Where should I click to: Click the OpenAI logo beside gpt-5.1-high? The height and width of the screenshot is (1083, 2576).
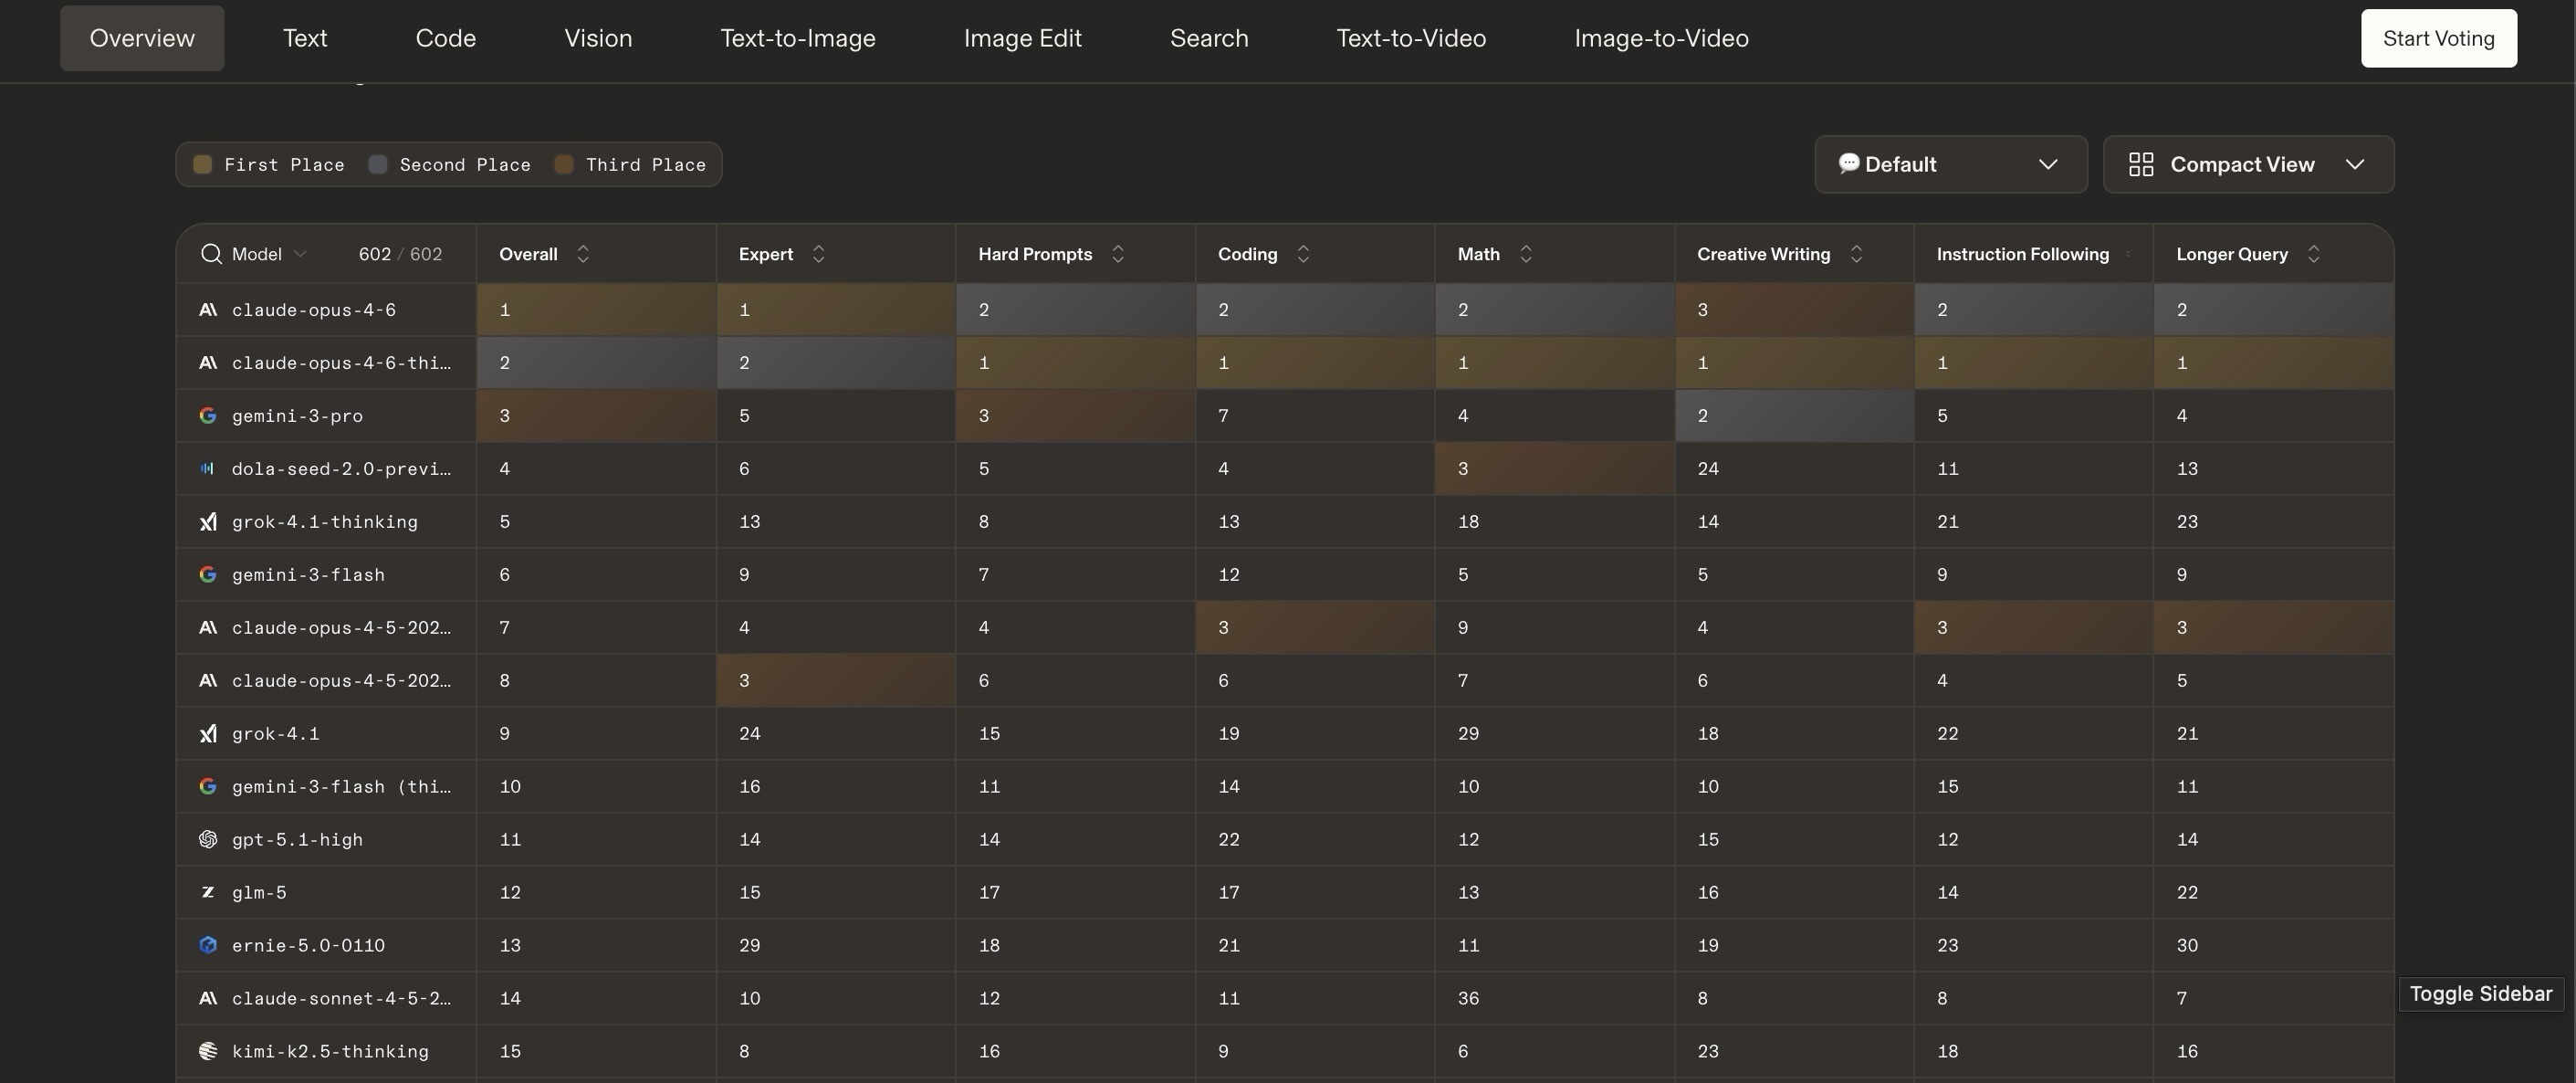[208, 840]
